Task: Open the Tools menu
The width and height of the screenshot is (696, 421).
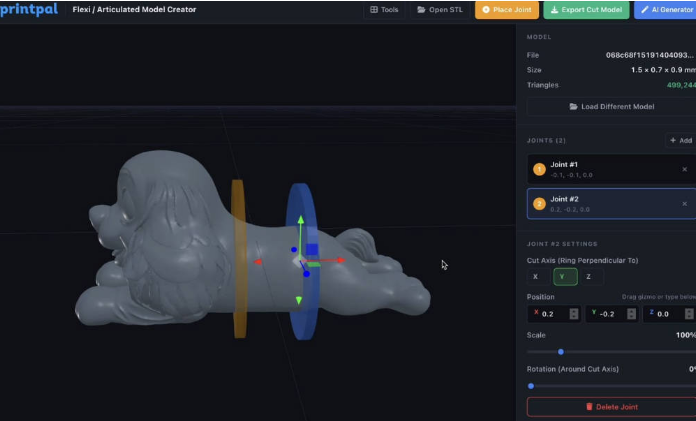Action: click(384, 10)
